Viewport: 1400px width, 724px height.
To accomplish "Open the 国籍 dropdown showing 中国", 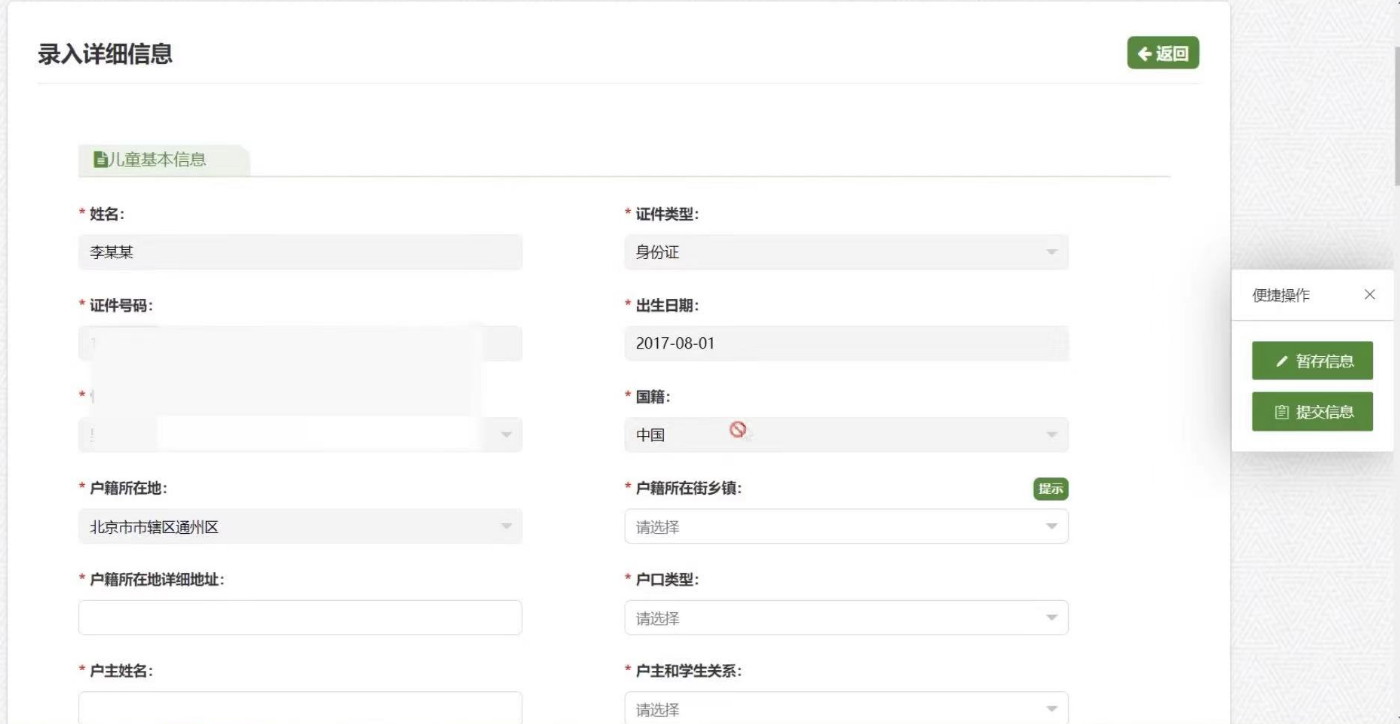I will pyautogui.click(x=845, y=435).
